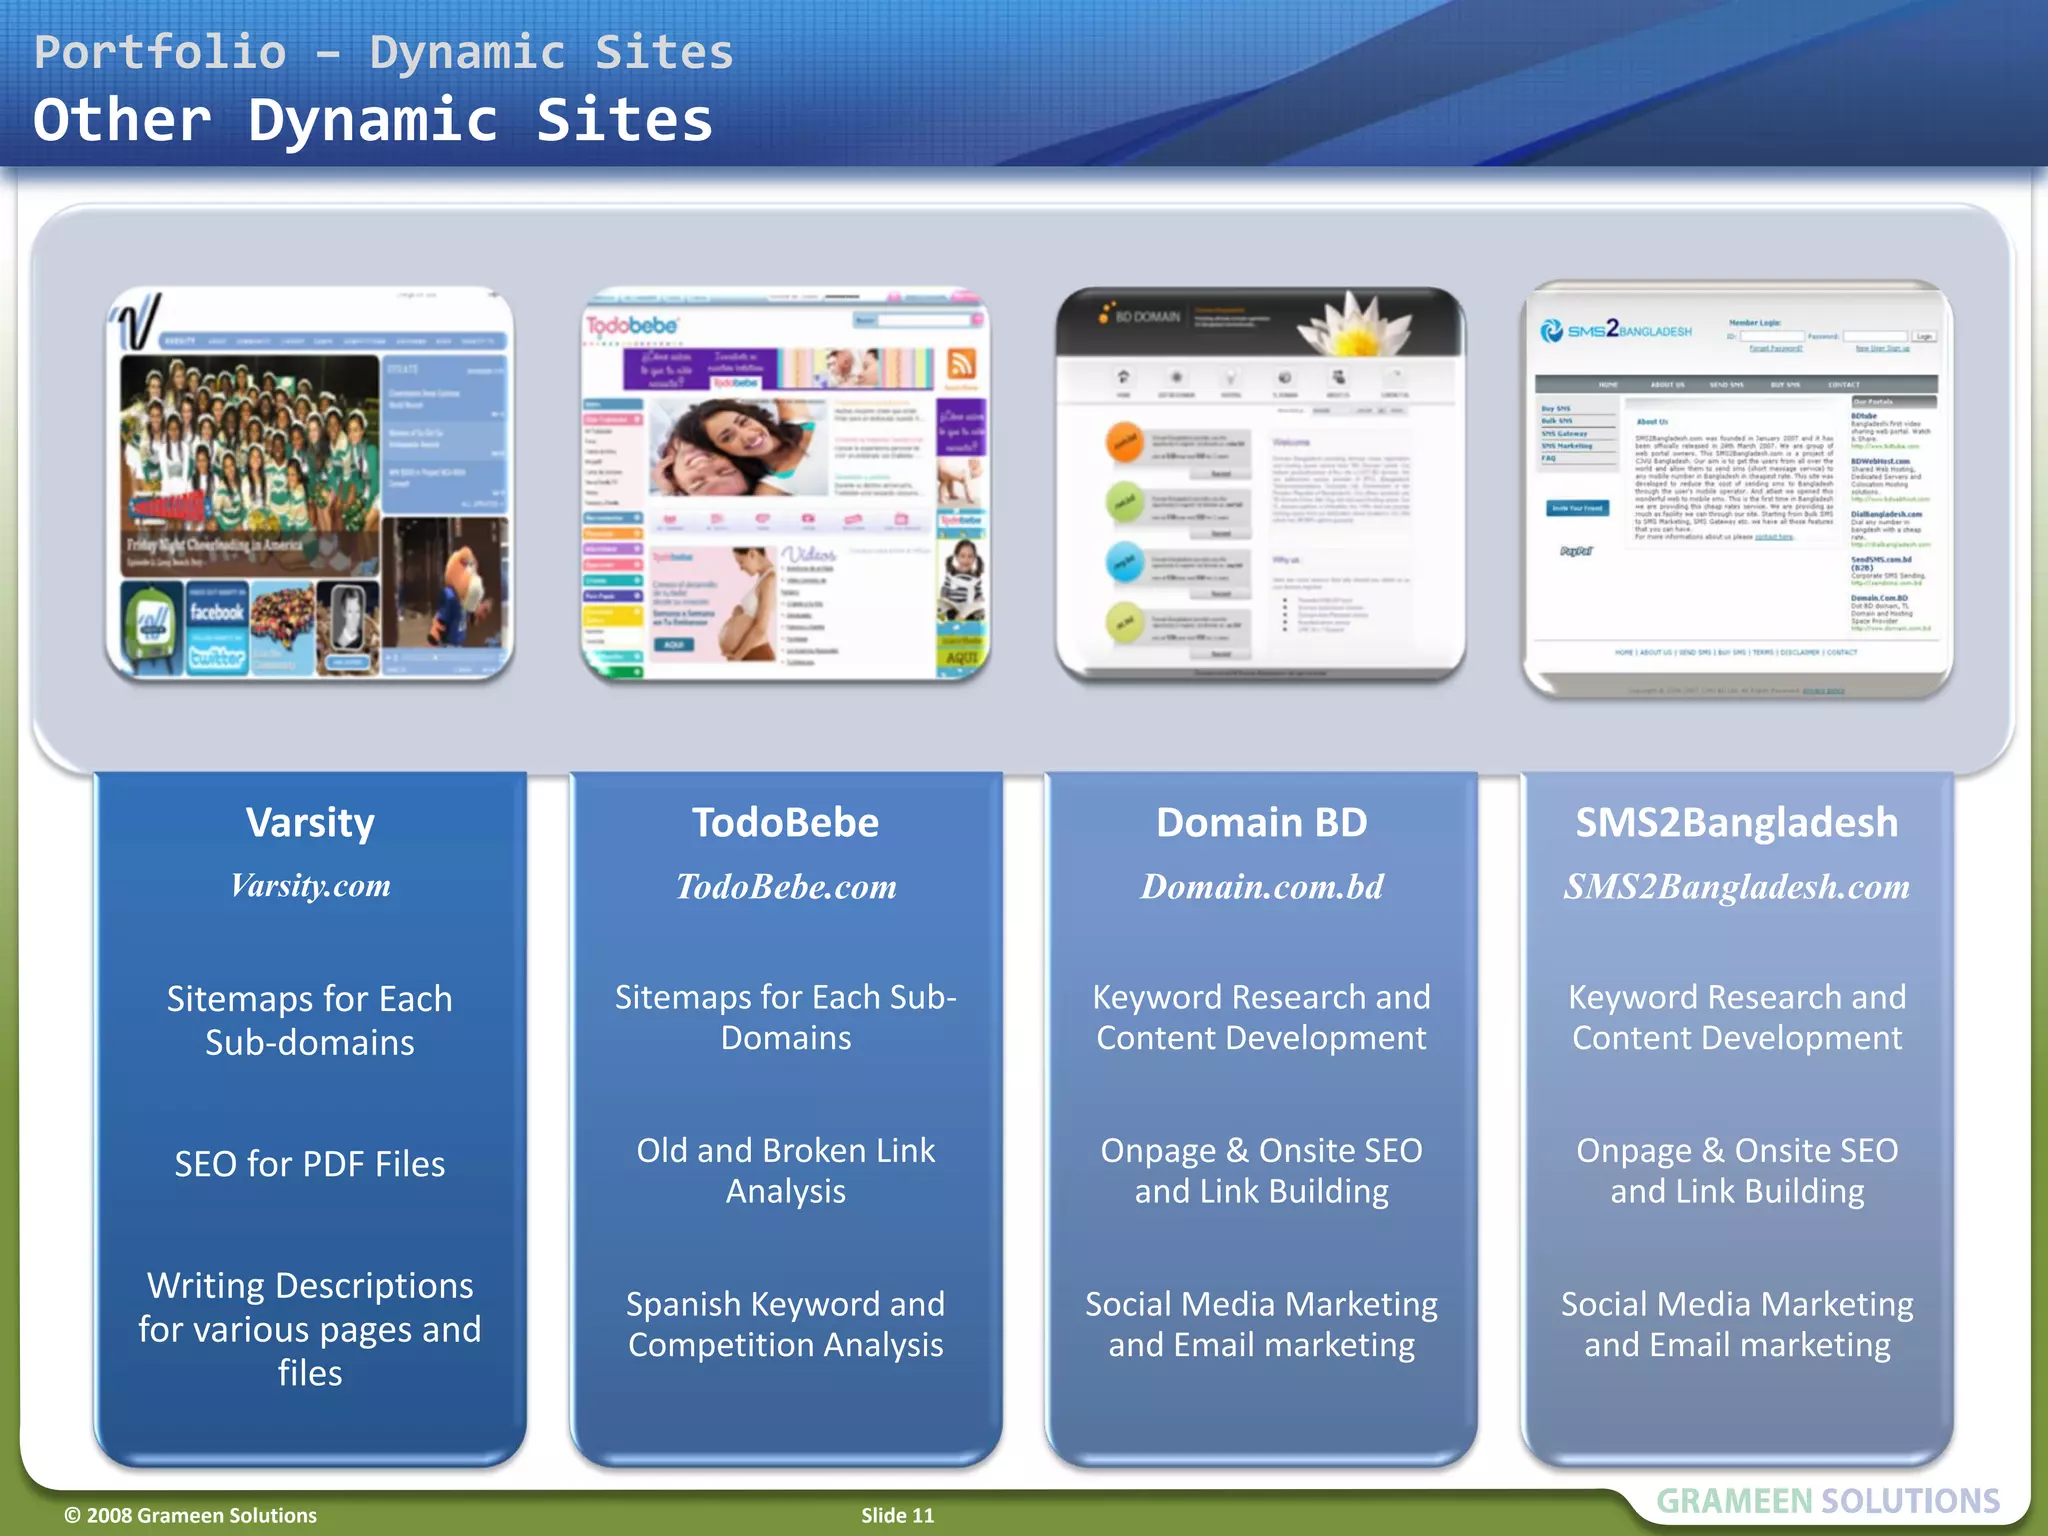The width and height of the screenshot is (2048, 1536).
Task: Click 'Onpage & Onsite SEO' under Domain BD
Action: pyautogui.click(x=1262, y=1151)
